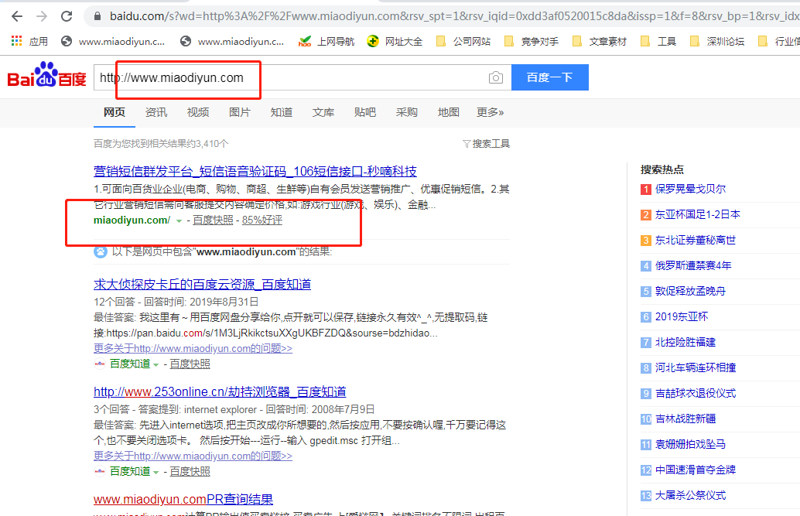Open hot search 袁姗姗拍戏坠马
This screenshot has width=800, height=516.
click(690, 445)
